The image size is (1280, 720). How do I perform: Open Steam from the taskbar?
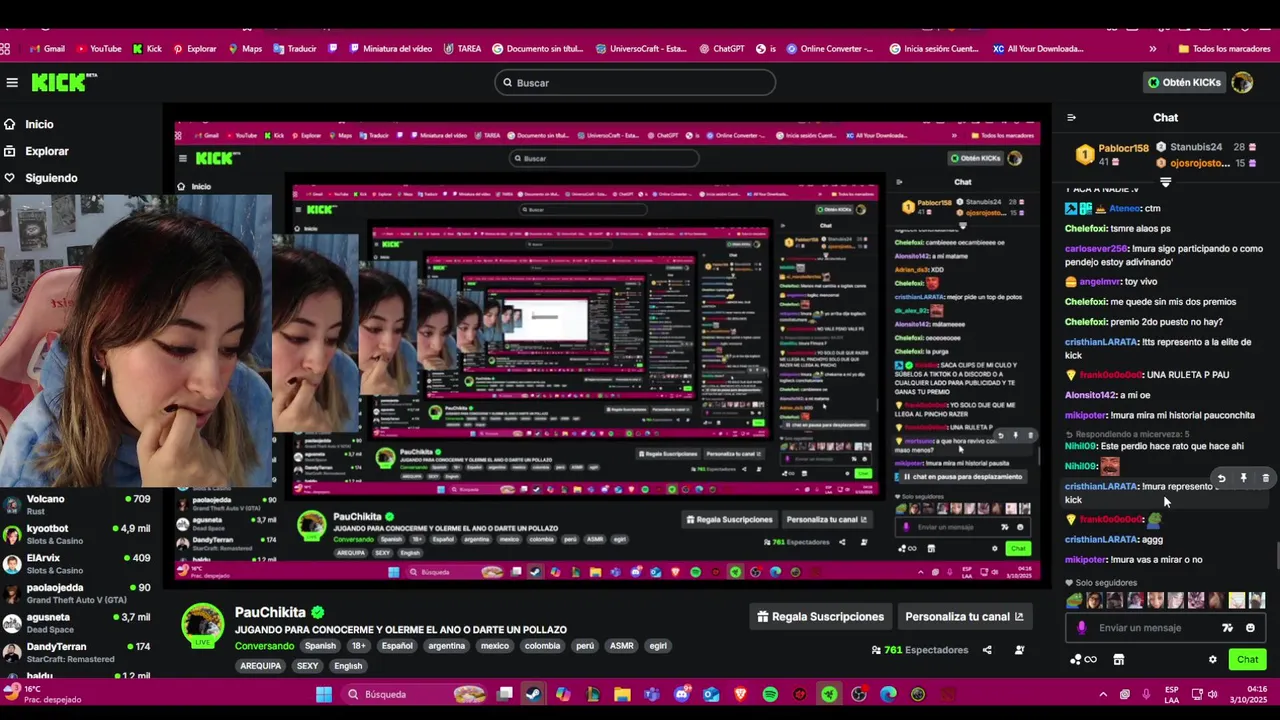534,694
